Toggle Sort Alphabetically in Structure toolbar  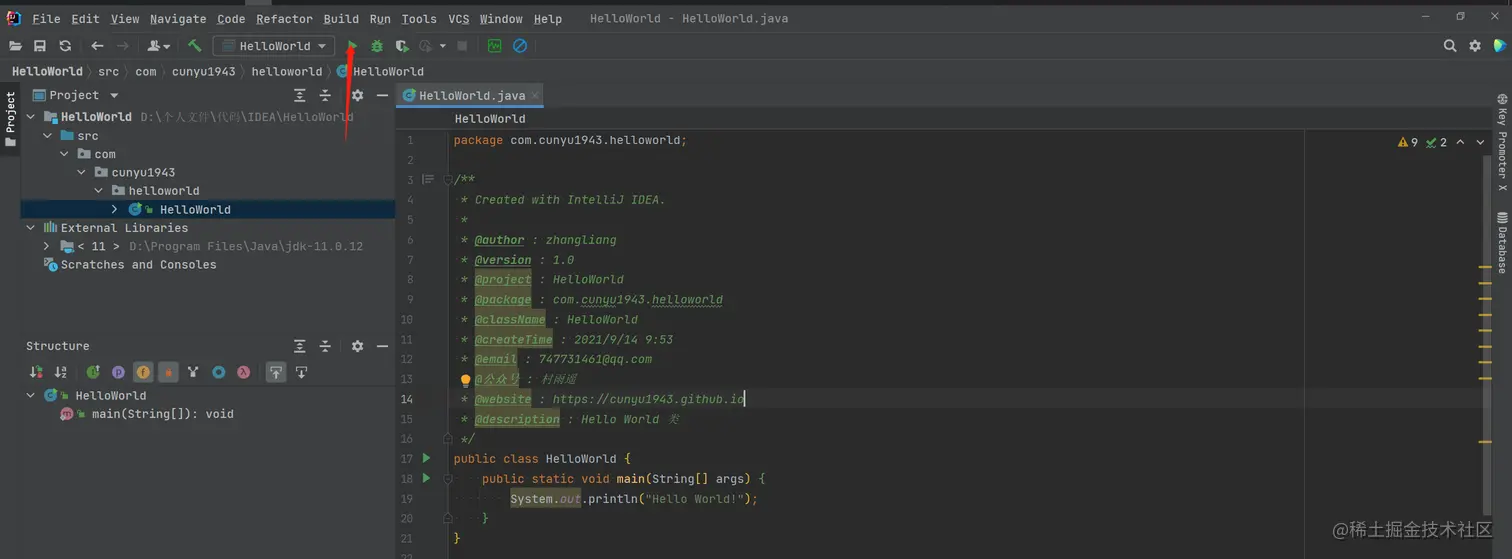click(x=61, y=372)
